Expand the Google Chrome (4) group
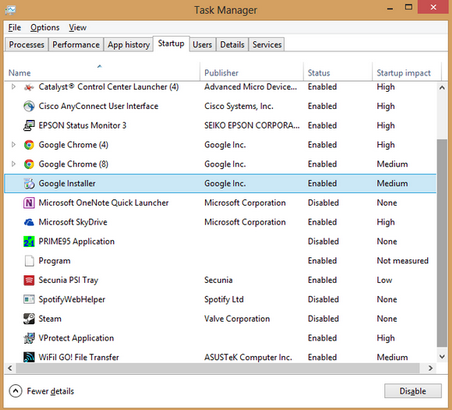This screenshot has width=452, height=410. [x=13, y=145]
